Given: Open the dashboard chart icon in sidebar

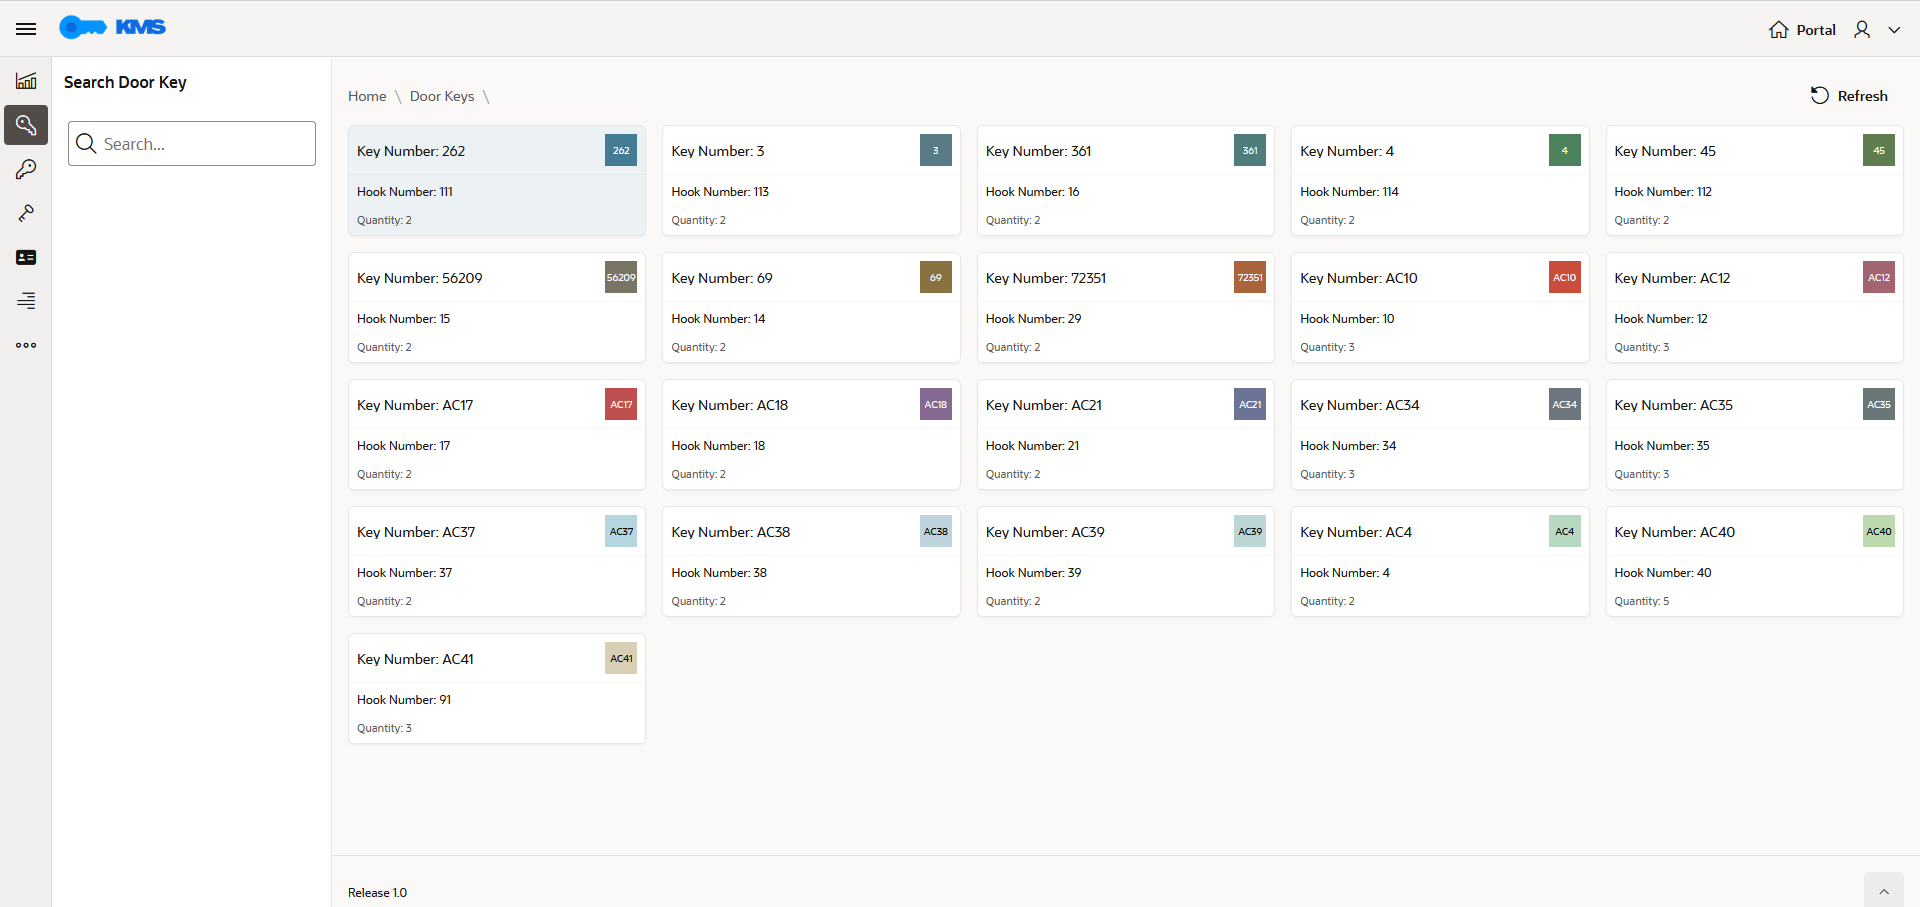Looking at the screenshot, I should pyautogui.click(x=26, y=81).
